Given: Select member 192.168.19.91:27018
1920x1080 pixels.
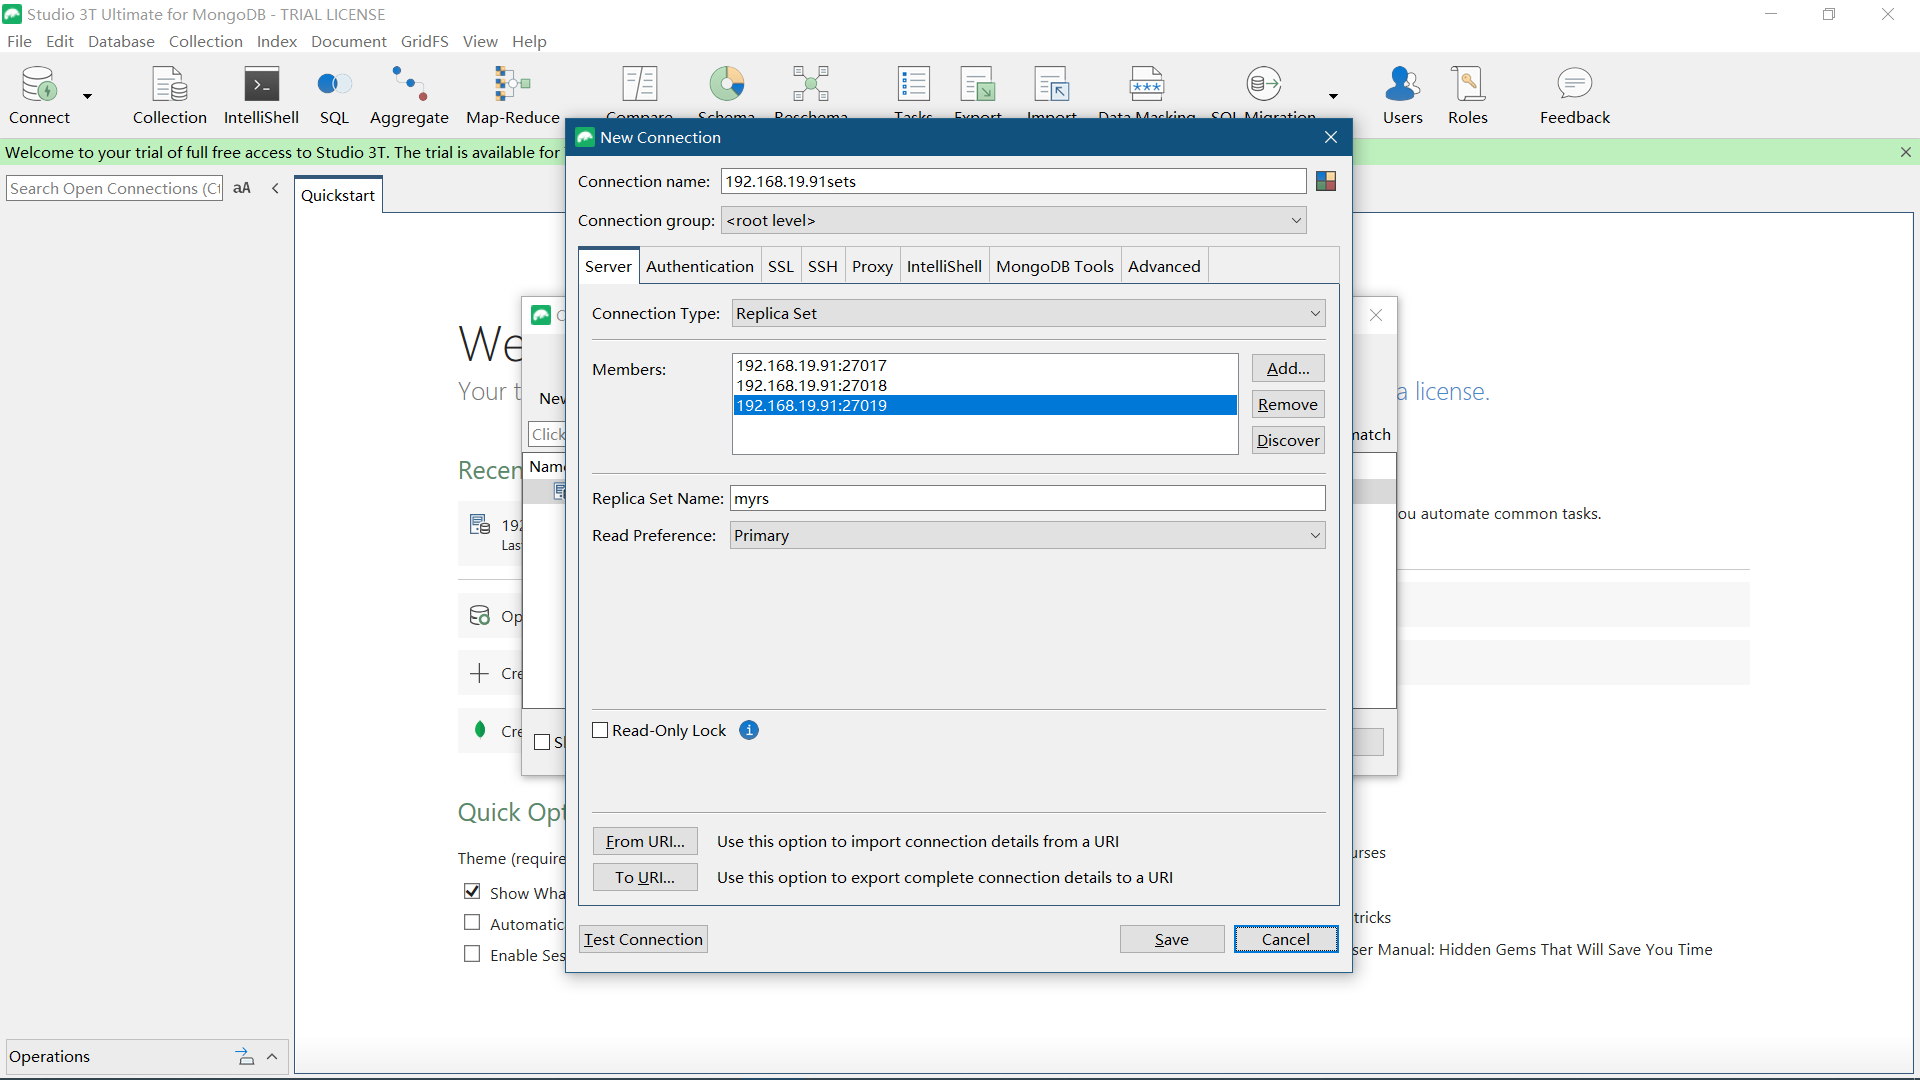Looking at the screenshot, I should coord(985,385).
